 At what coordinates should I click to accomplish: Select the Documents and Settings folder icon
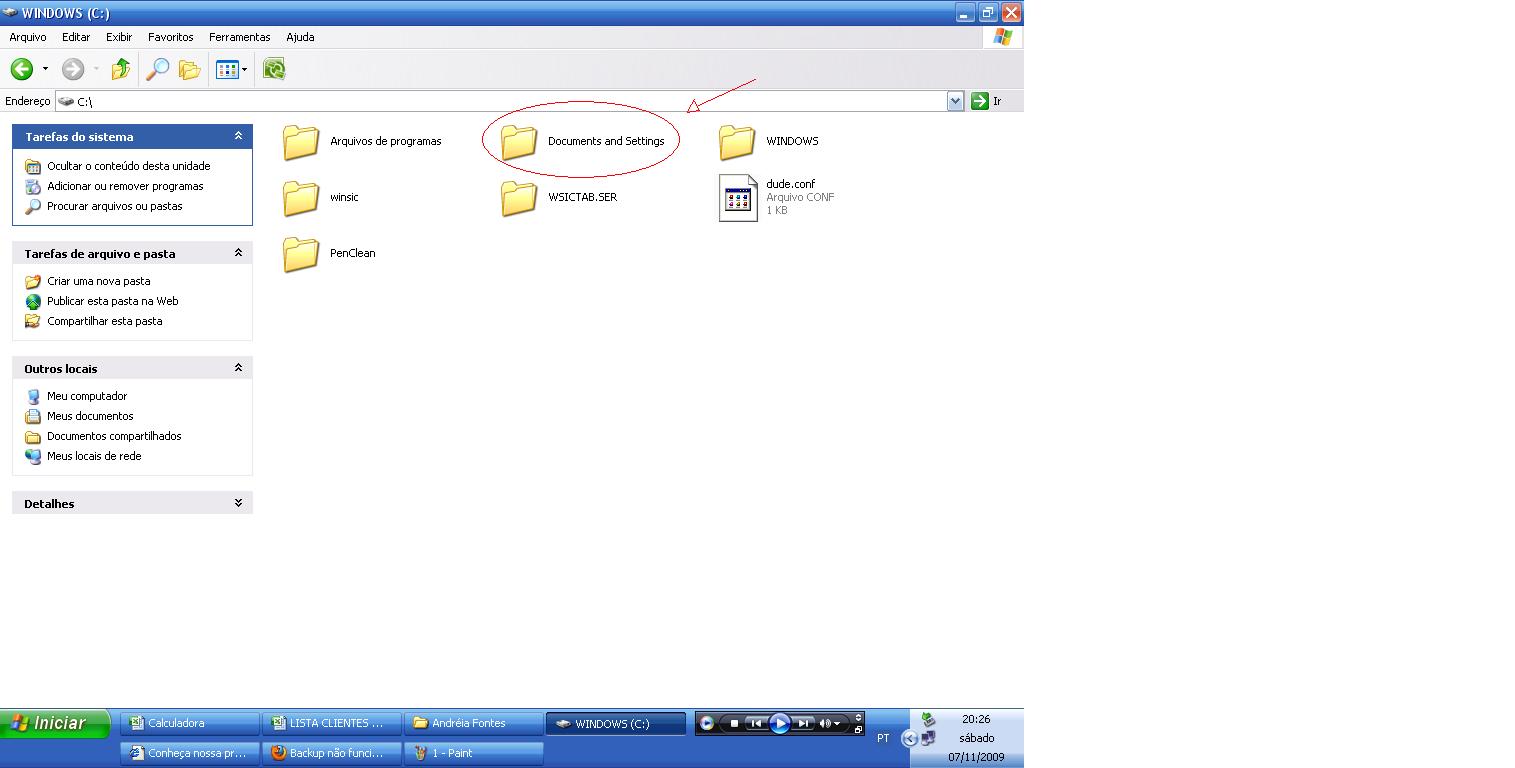pyautogui.click(x=519, y=142)
